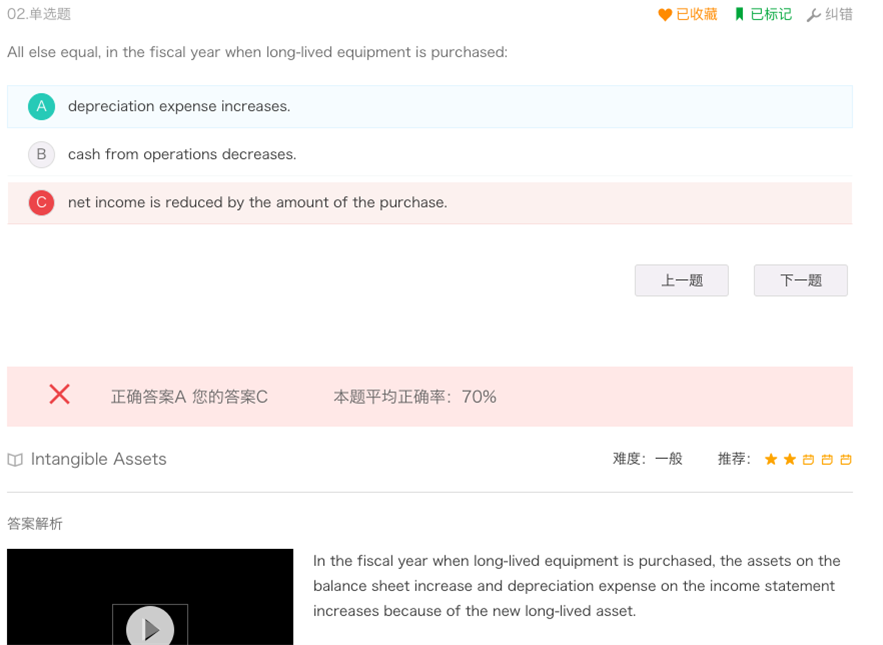The image size is (883, 645).
Task: Click the black video thumbnail area
Action: pyautogui.click(x=150, y=597)
